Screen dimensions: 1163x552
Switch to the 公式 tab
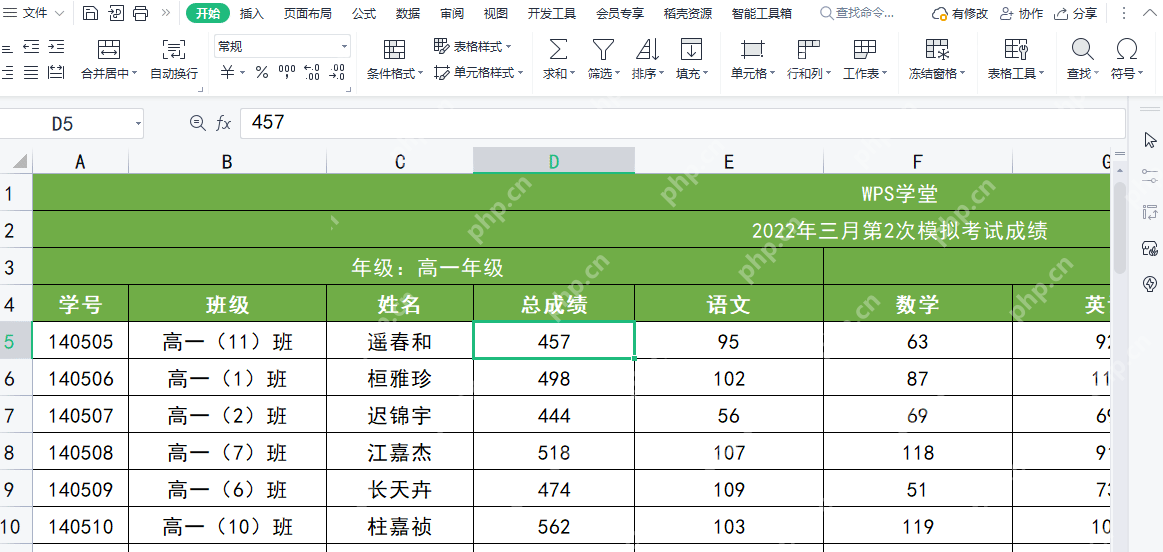click(x=363, y=13)
